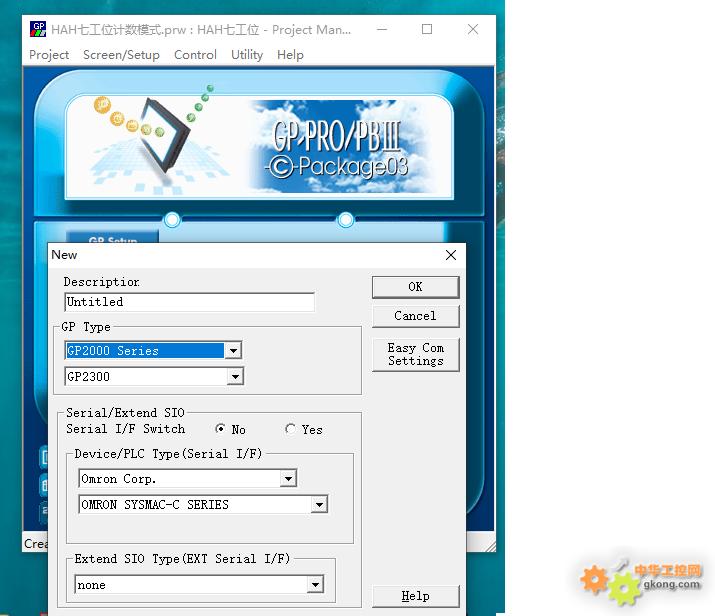Open the Control menu
This screenshot has height=616, width=715.
click(x=195, y=55)
